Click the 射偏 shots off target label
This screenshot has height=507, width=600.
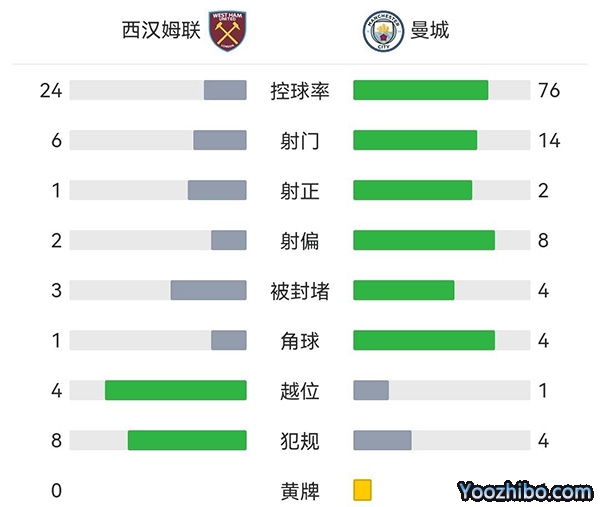pos(300,241)
